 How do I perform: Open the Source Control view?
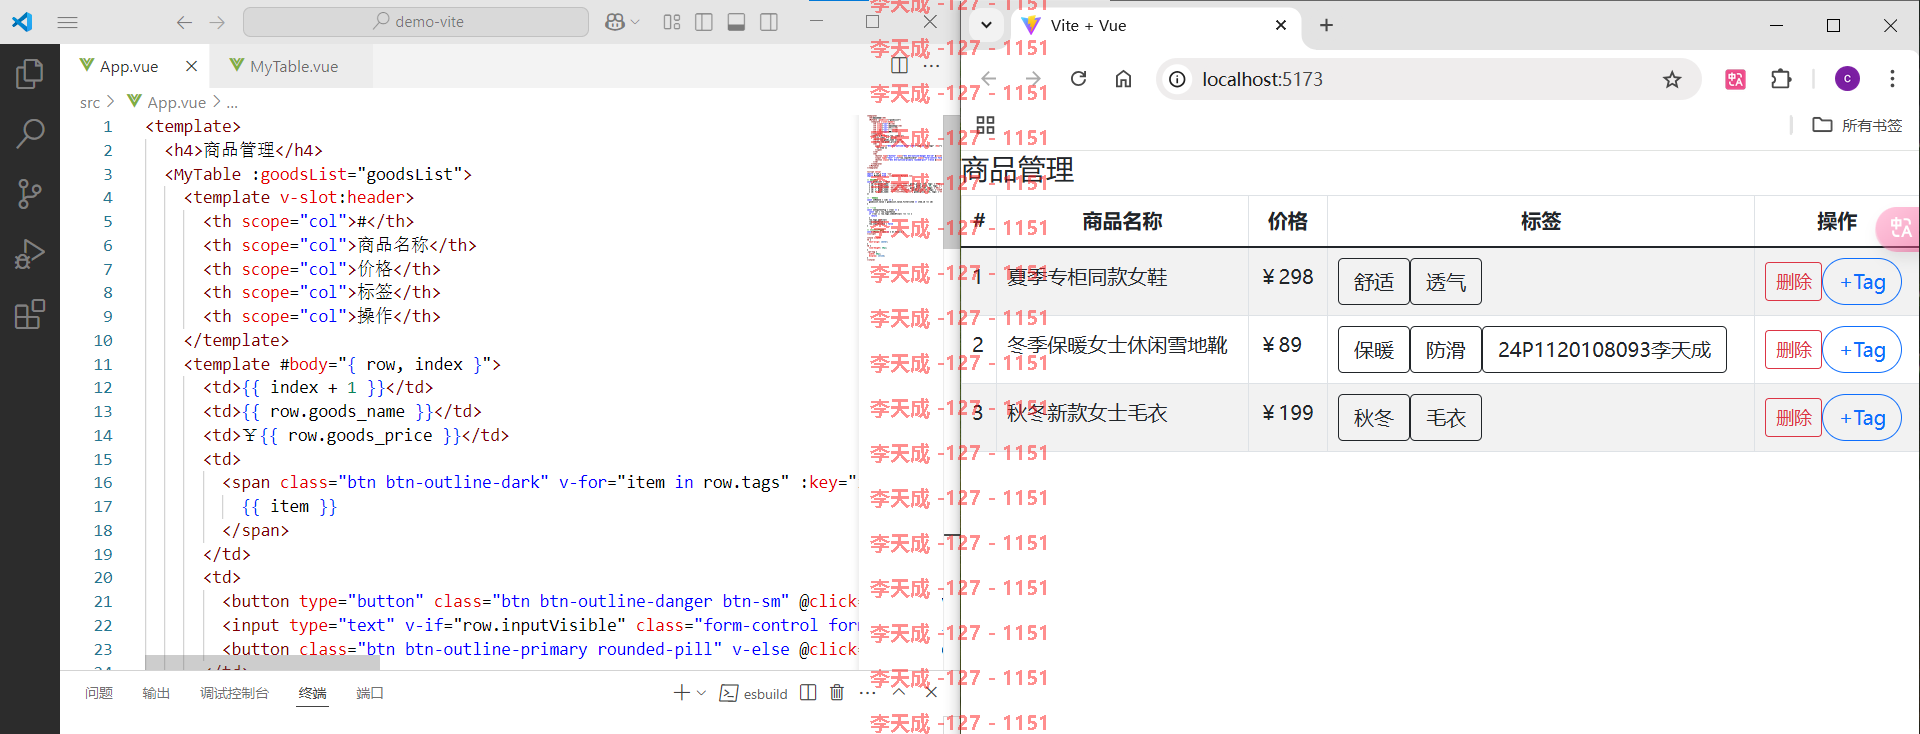(x=30, y=194)
